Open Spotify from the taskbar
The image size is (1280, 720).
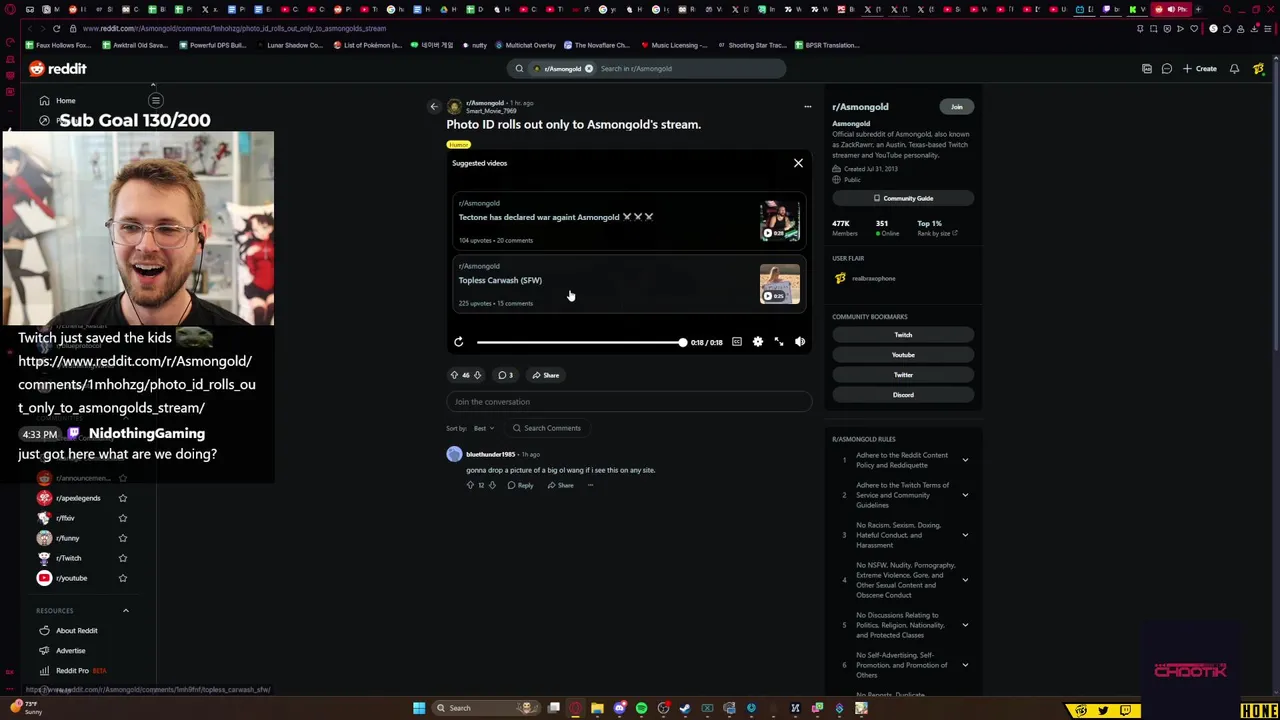click(641, 708)
